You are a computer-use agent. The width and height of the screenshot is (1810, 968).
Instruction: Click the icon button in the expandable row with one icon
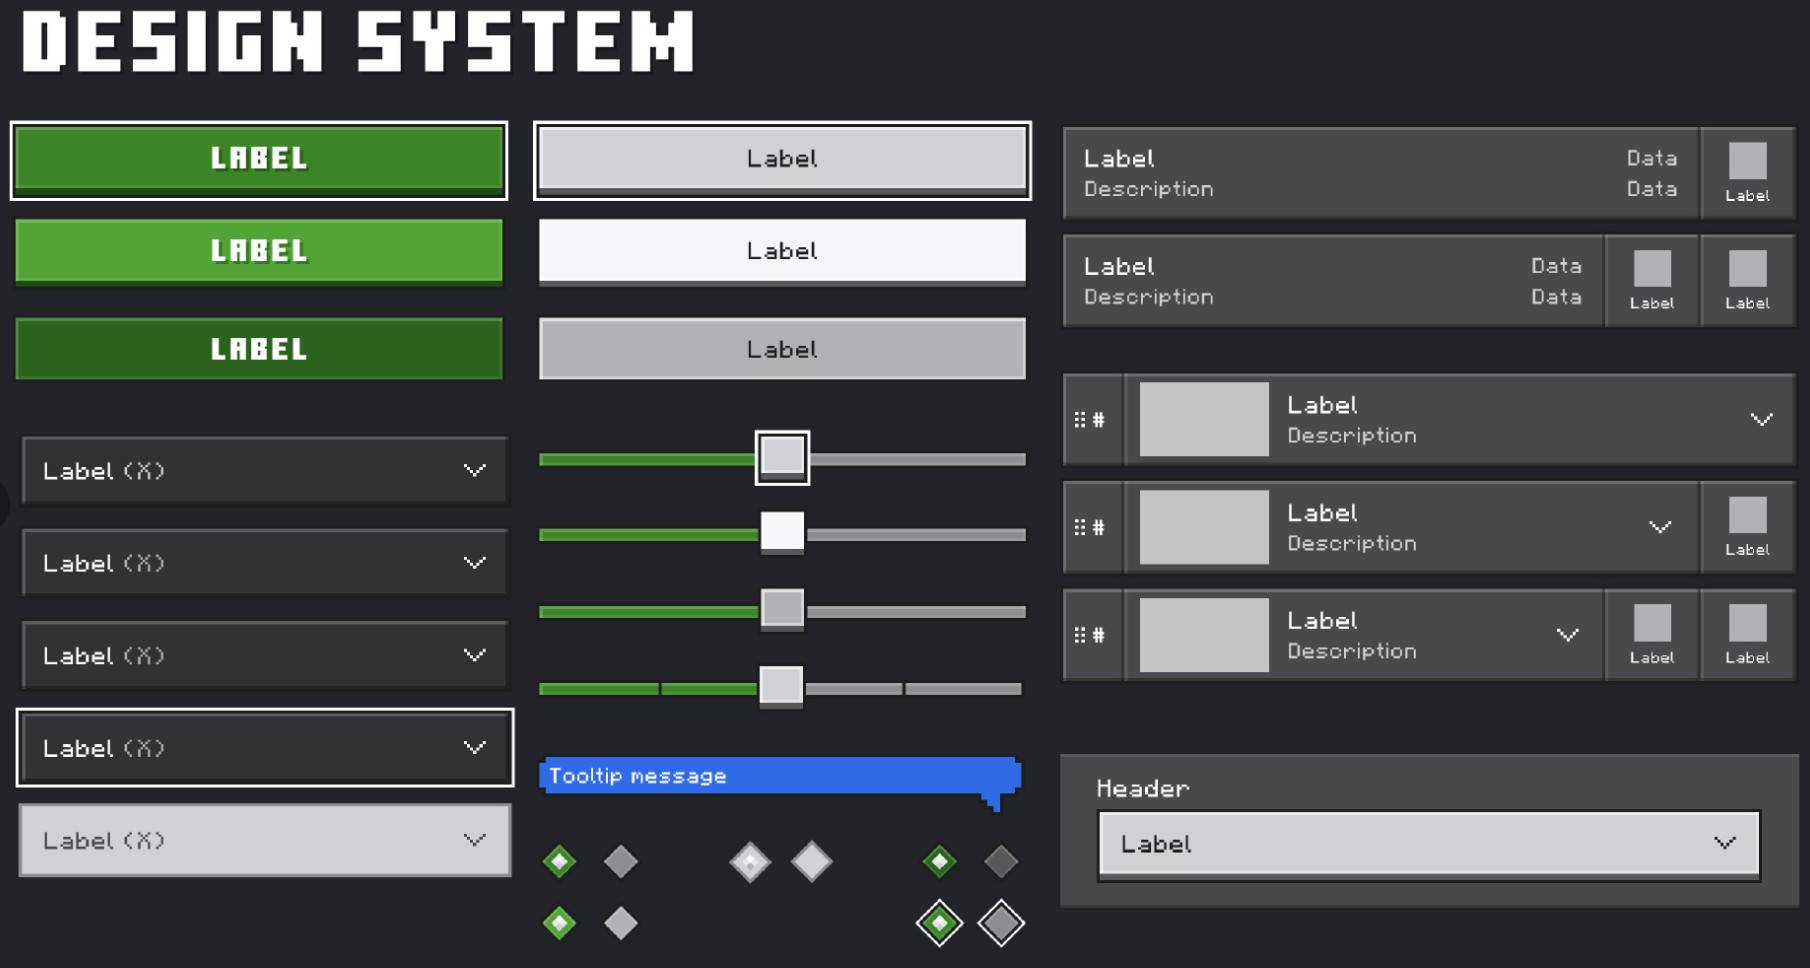pos(1747,527)
